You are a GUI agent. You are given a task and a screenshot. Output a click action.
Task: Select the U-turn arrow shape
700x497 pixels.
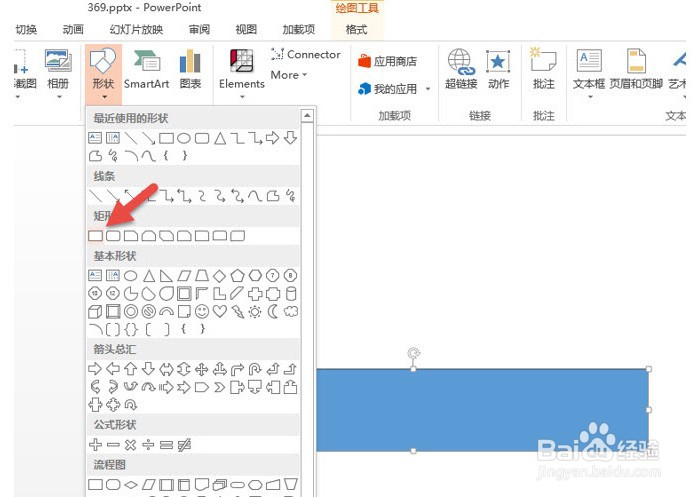click(x=255, y=369)
